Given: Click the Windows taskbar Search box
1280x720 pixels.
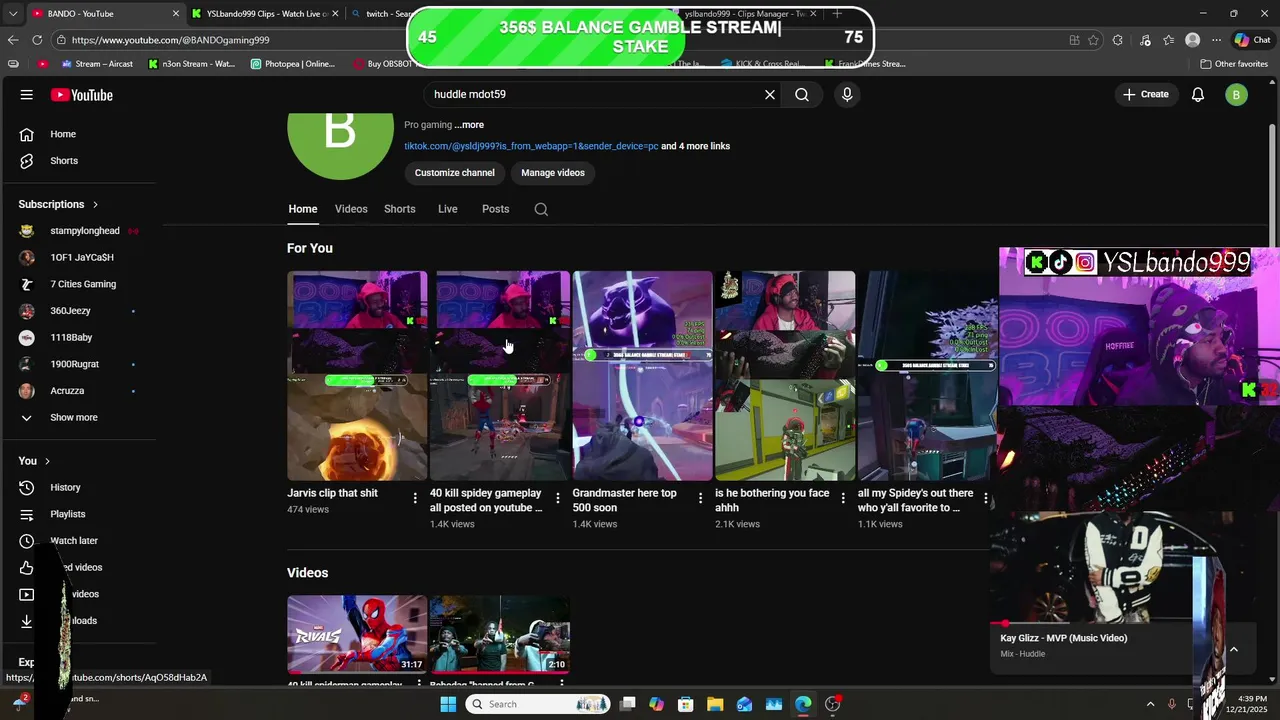Looking at the screenshot, I should 538,704.
